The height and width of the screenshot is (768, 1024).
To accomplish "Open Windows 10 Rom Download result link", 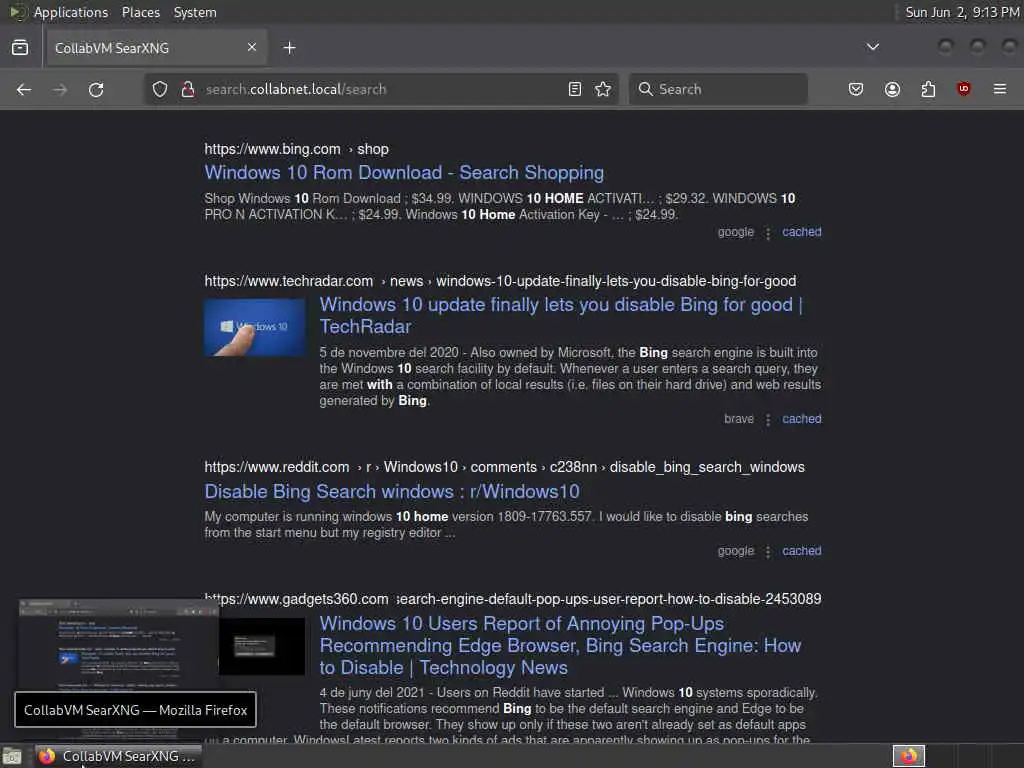I will pos(404,172).
